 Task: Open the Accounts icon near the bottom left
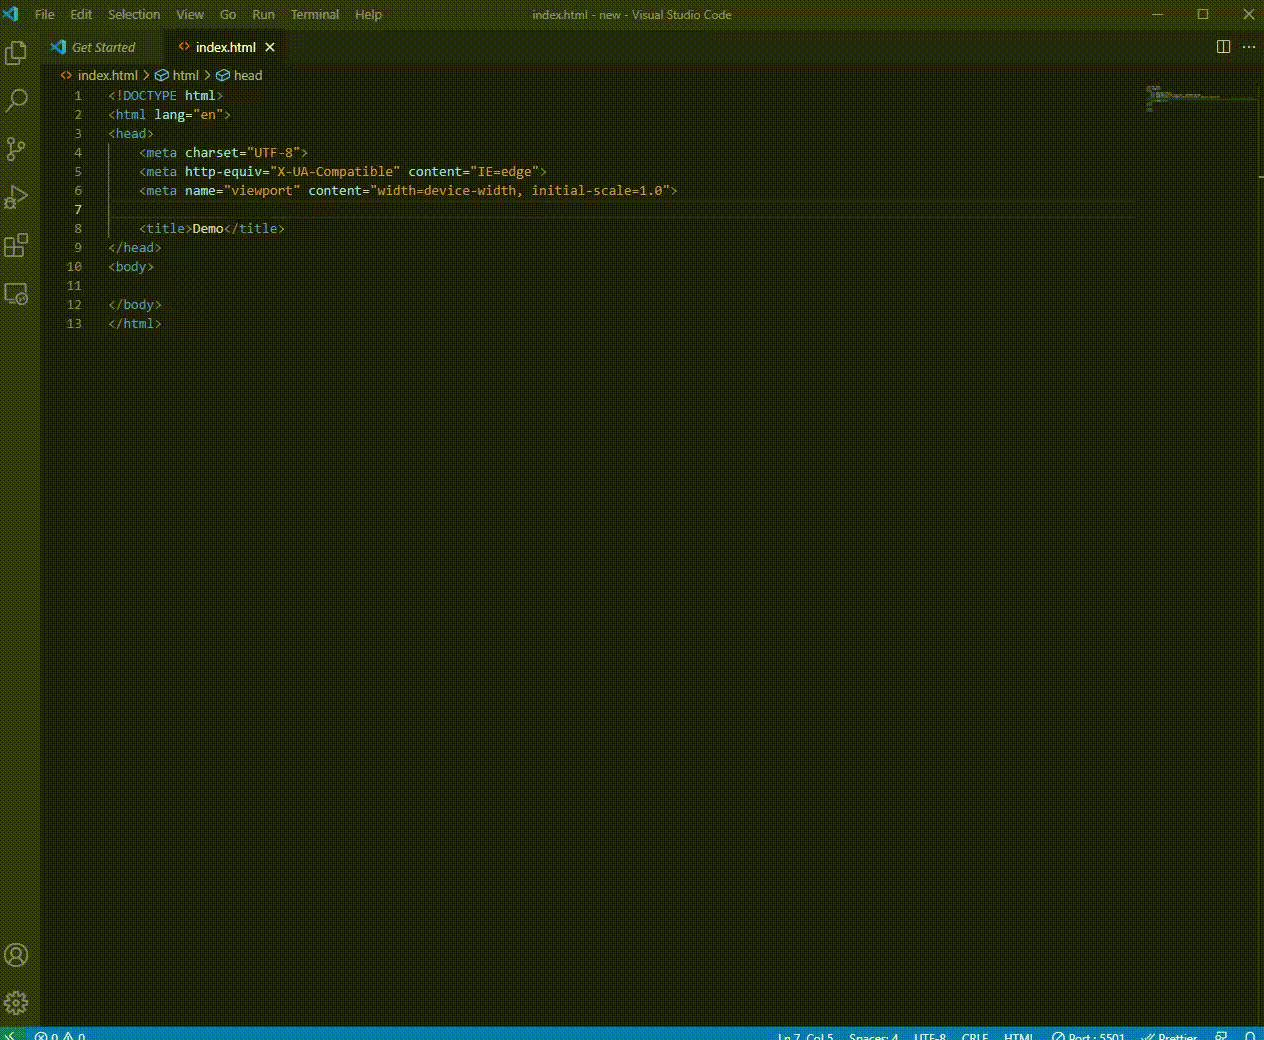pyautogui.click(x=16, y=956)
